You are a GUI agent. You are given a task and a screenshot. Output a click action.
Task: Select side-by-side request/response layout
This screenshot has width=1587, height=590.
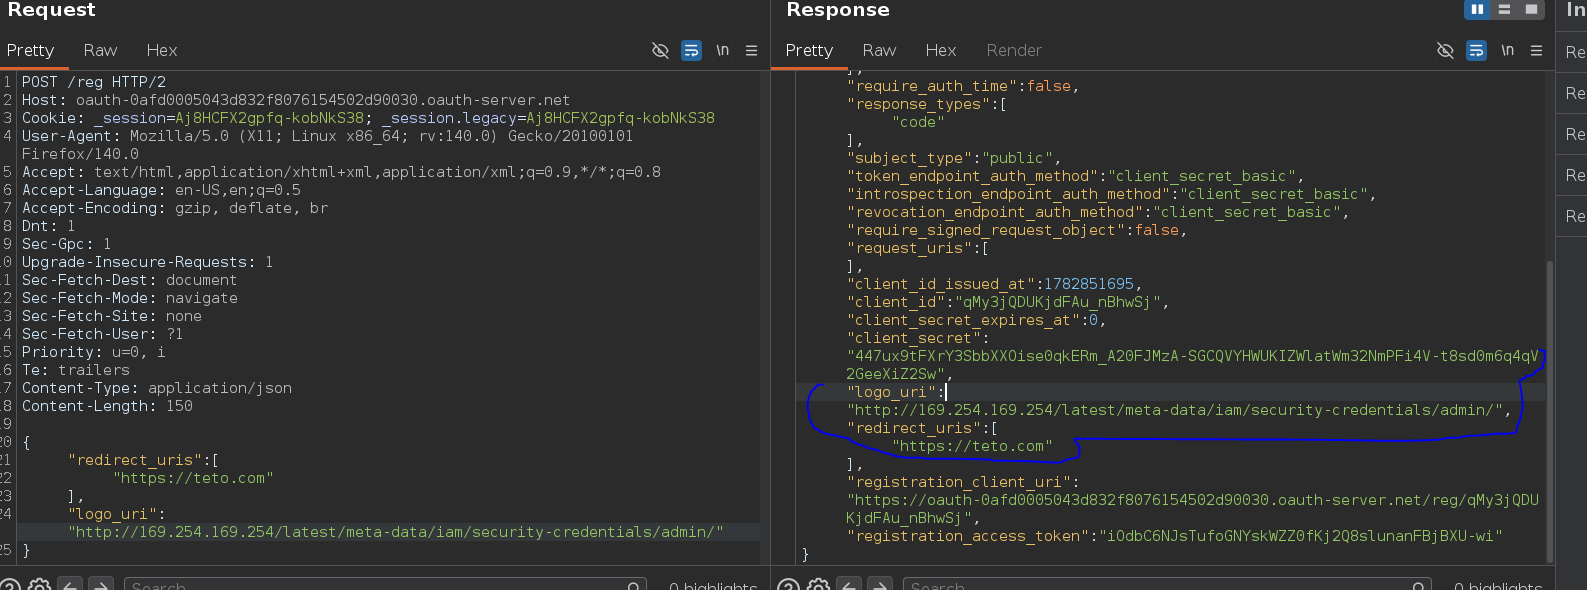tap(1477, 9)
